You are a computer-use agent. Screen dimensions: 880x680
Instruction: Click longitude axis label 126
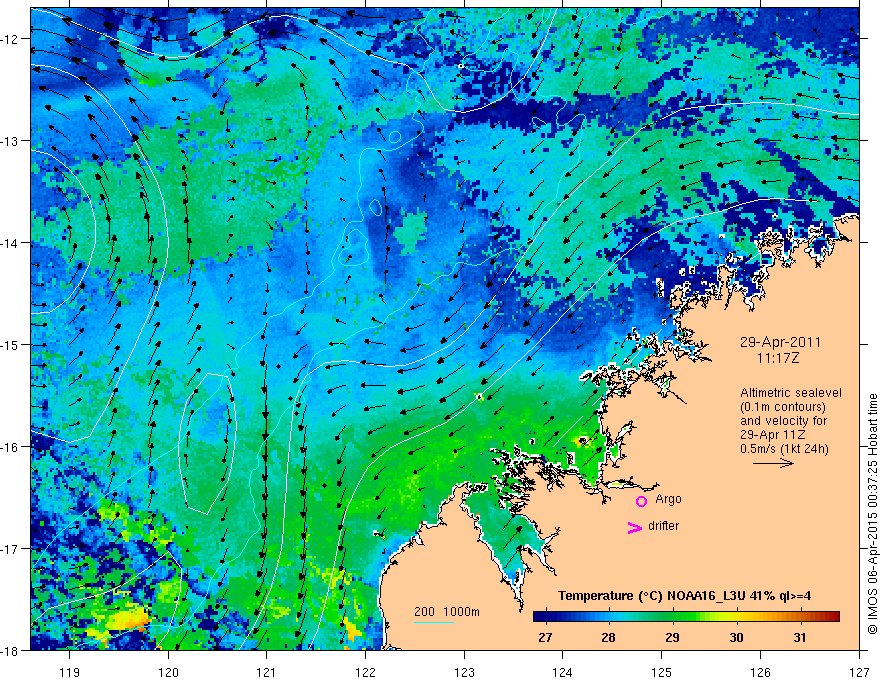760,672
